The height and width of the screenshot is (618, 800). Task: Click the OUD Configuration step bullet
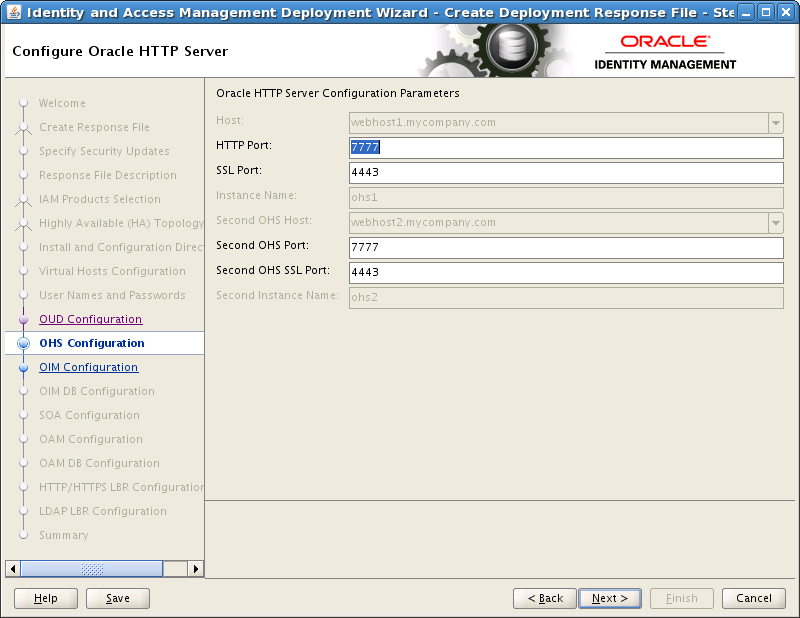[x=23, y=319]
